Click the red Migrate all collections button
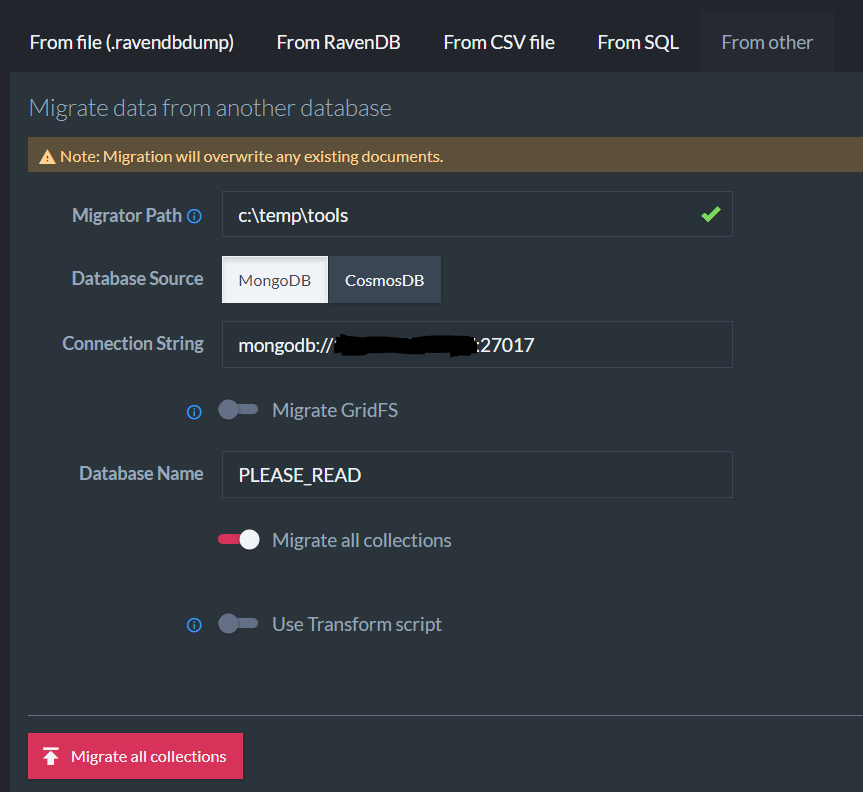The height and width of the screenshot is (792, 863). [x=135, y=756]
